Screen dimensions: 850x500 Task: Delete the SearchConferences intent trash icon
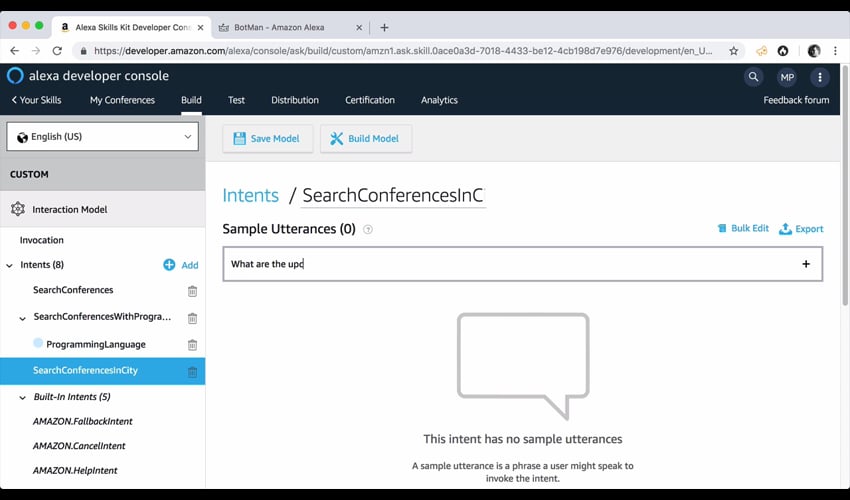[x=192, y=291]
